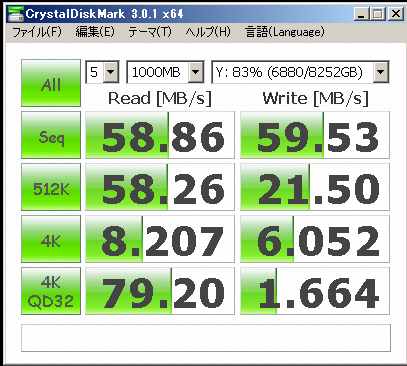
Task: Open the 言語(Language) menu
Action: 285,32
